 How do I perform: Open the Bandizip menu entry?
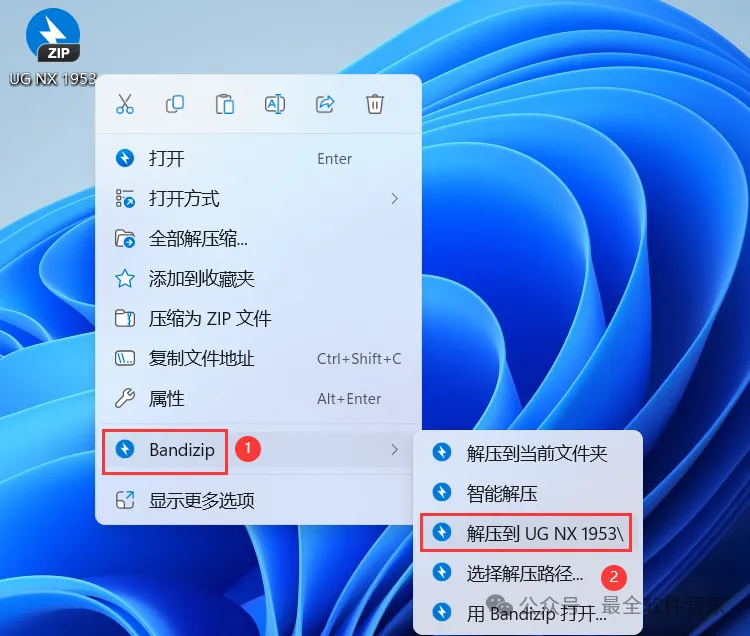258,450
